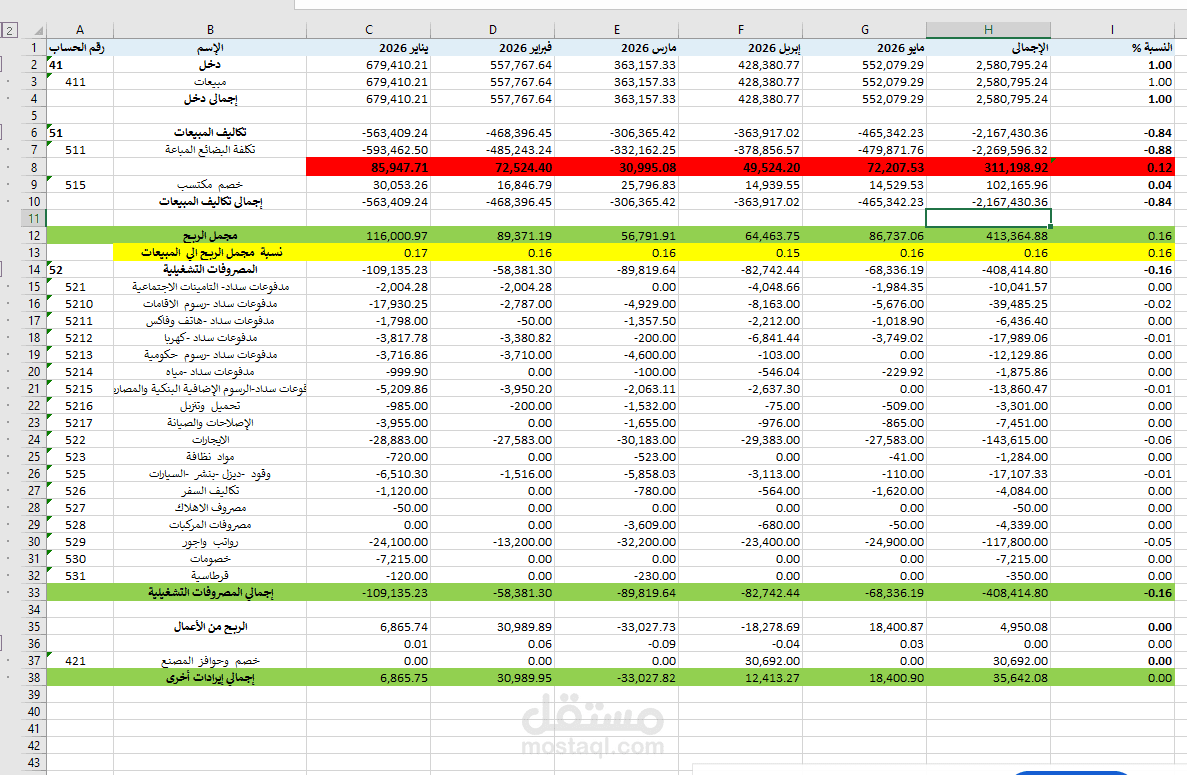
Task: Click account number cell 5214
Action: 80,372
